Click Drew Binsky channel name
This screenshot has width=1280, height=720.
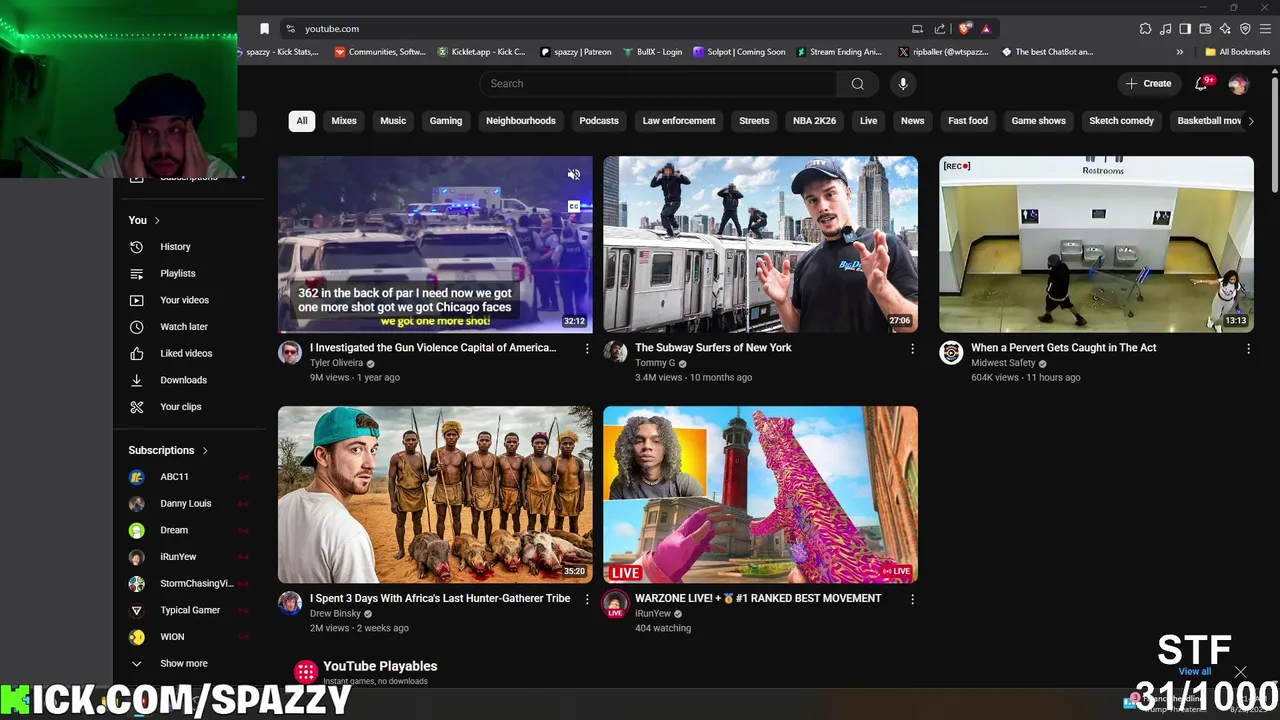[x=335, y=613]
